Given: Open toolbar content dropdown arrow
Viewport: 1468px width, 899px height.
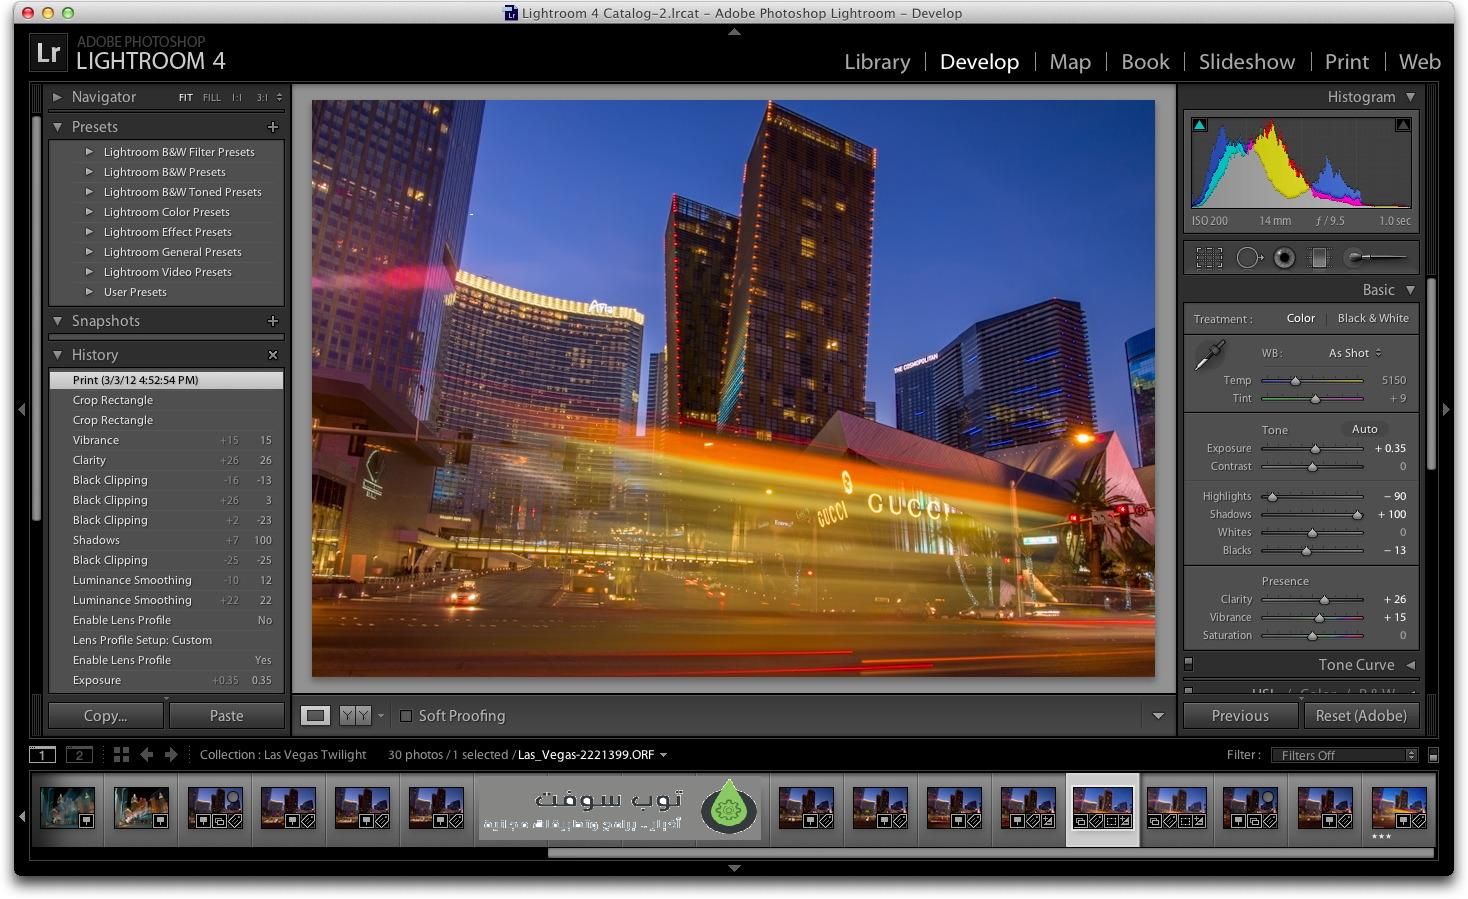Looking at the screenshot, I should [1158, 716].
